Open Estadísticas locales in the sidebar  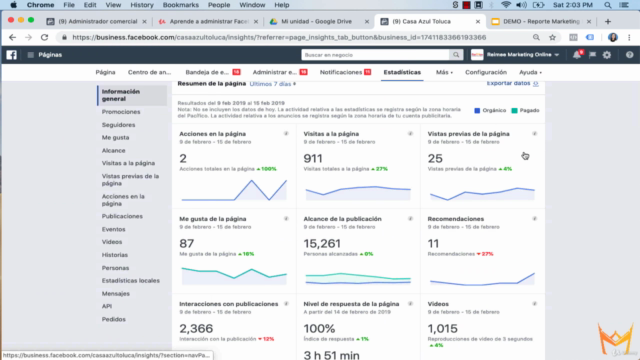point(131,281)
